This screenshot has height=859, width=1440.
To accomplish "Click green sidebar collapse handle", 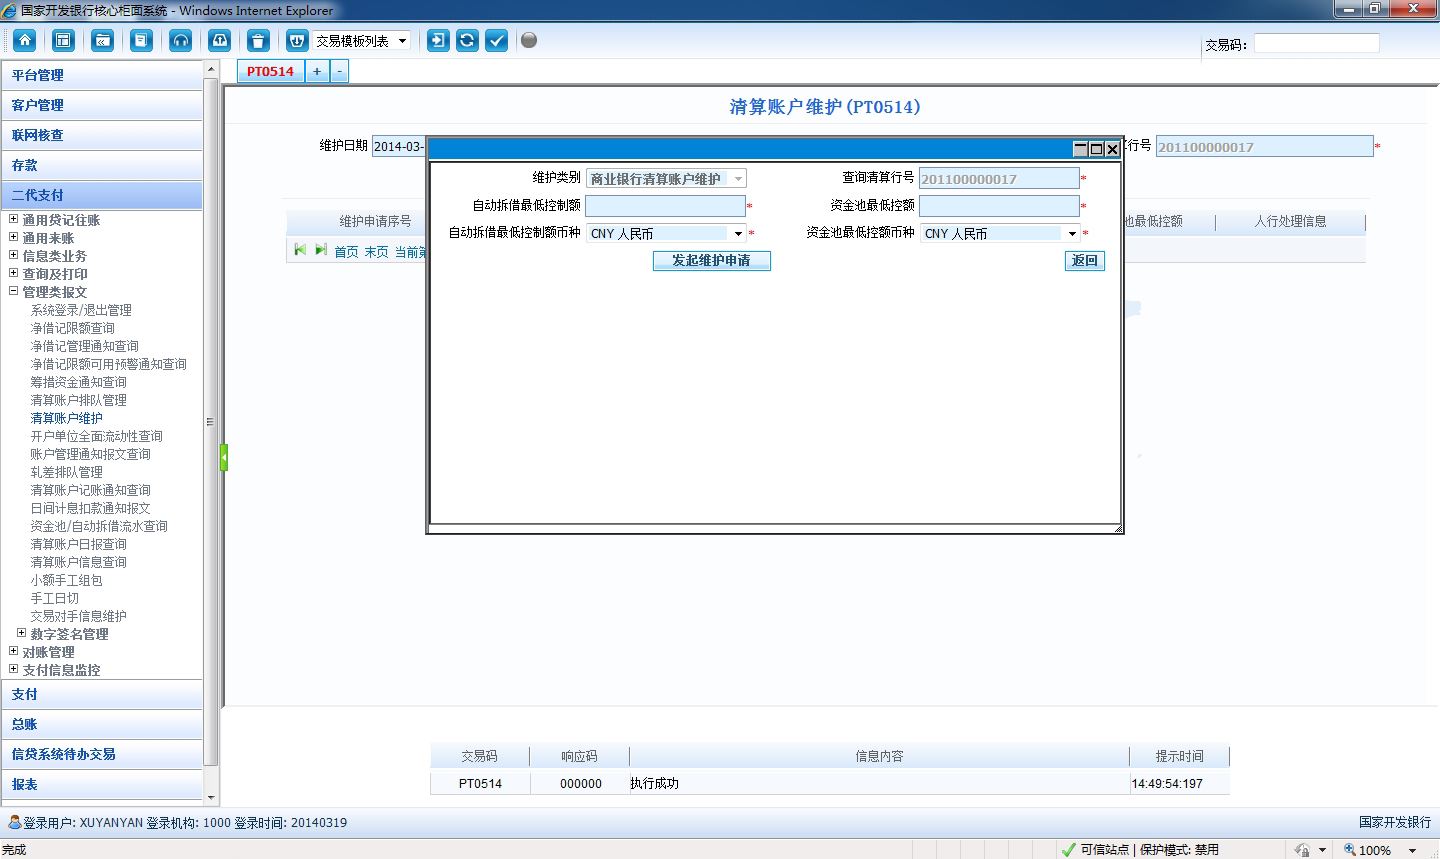I will pyautogui.click(x=224, y=457).
